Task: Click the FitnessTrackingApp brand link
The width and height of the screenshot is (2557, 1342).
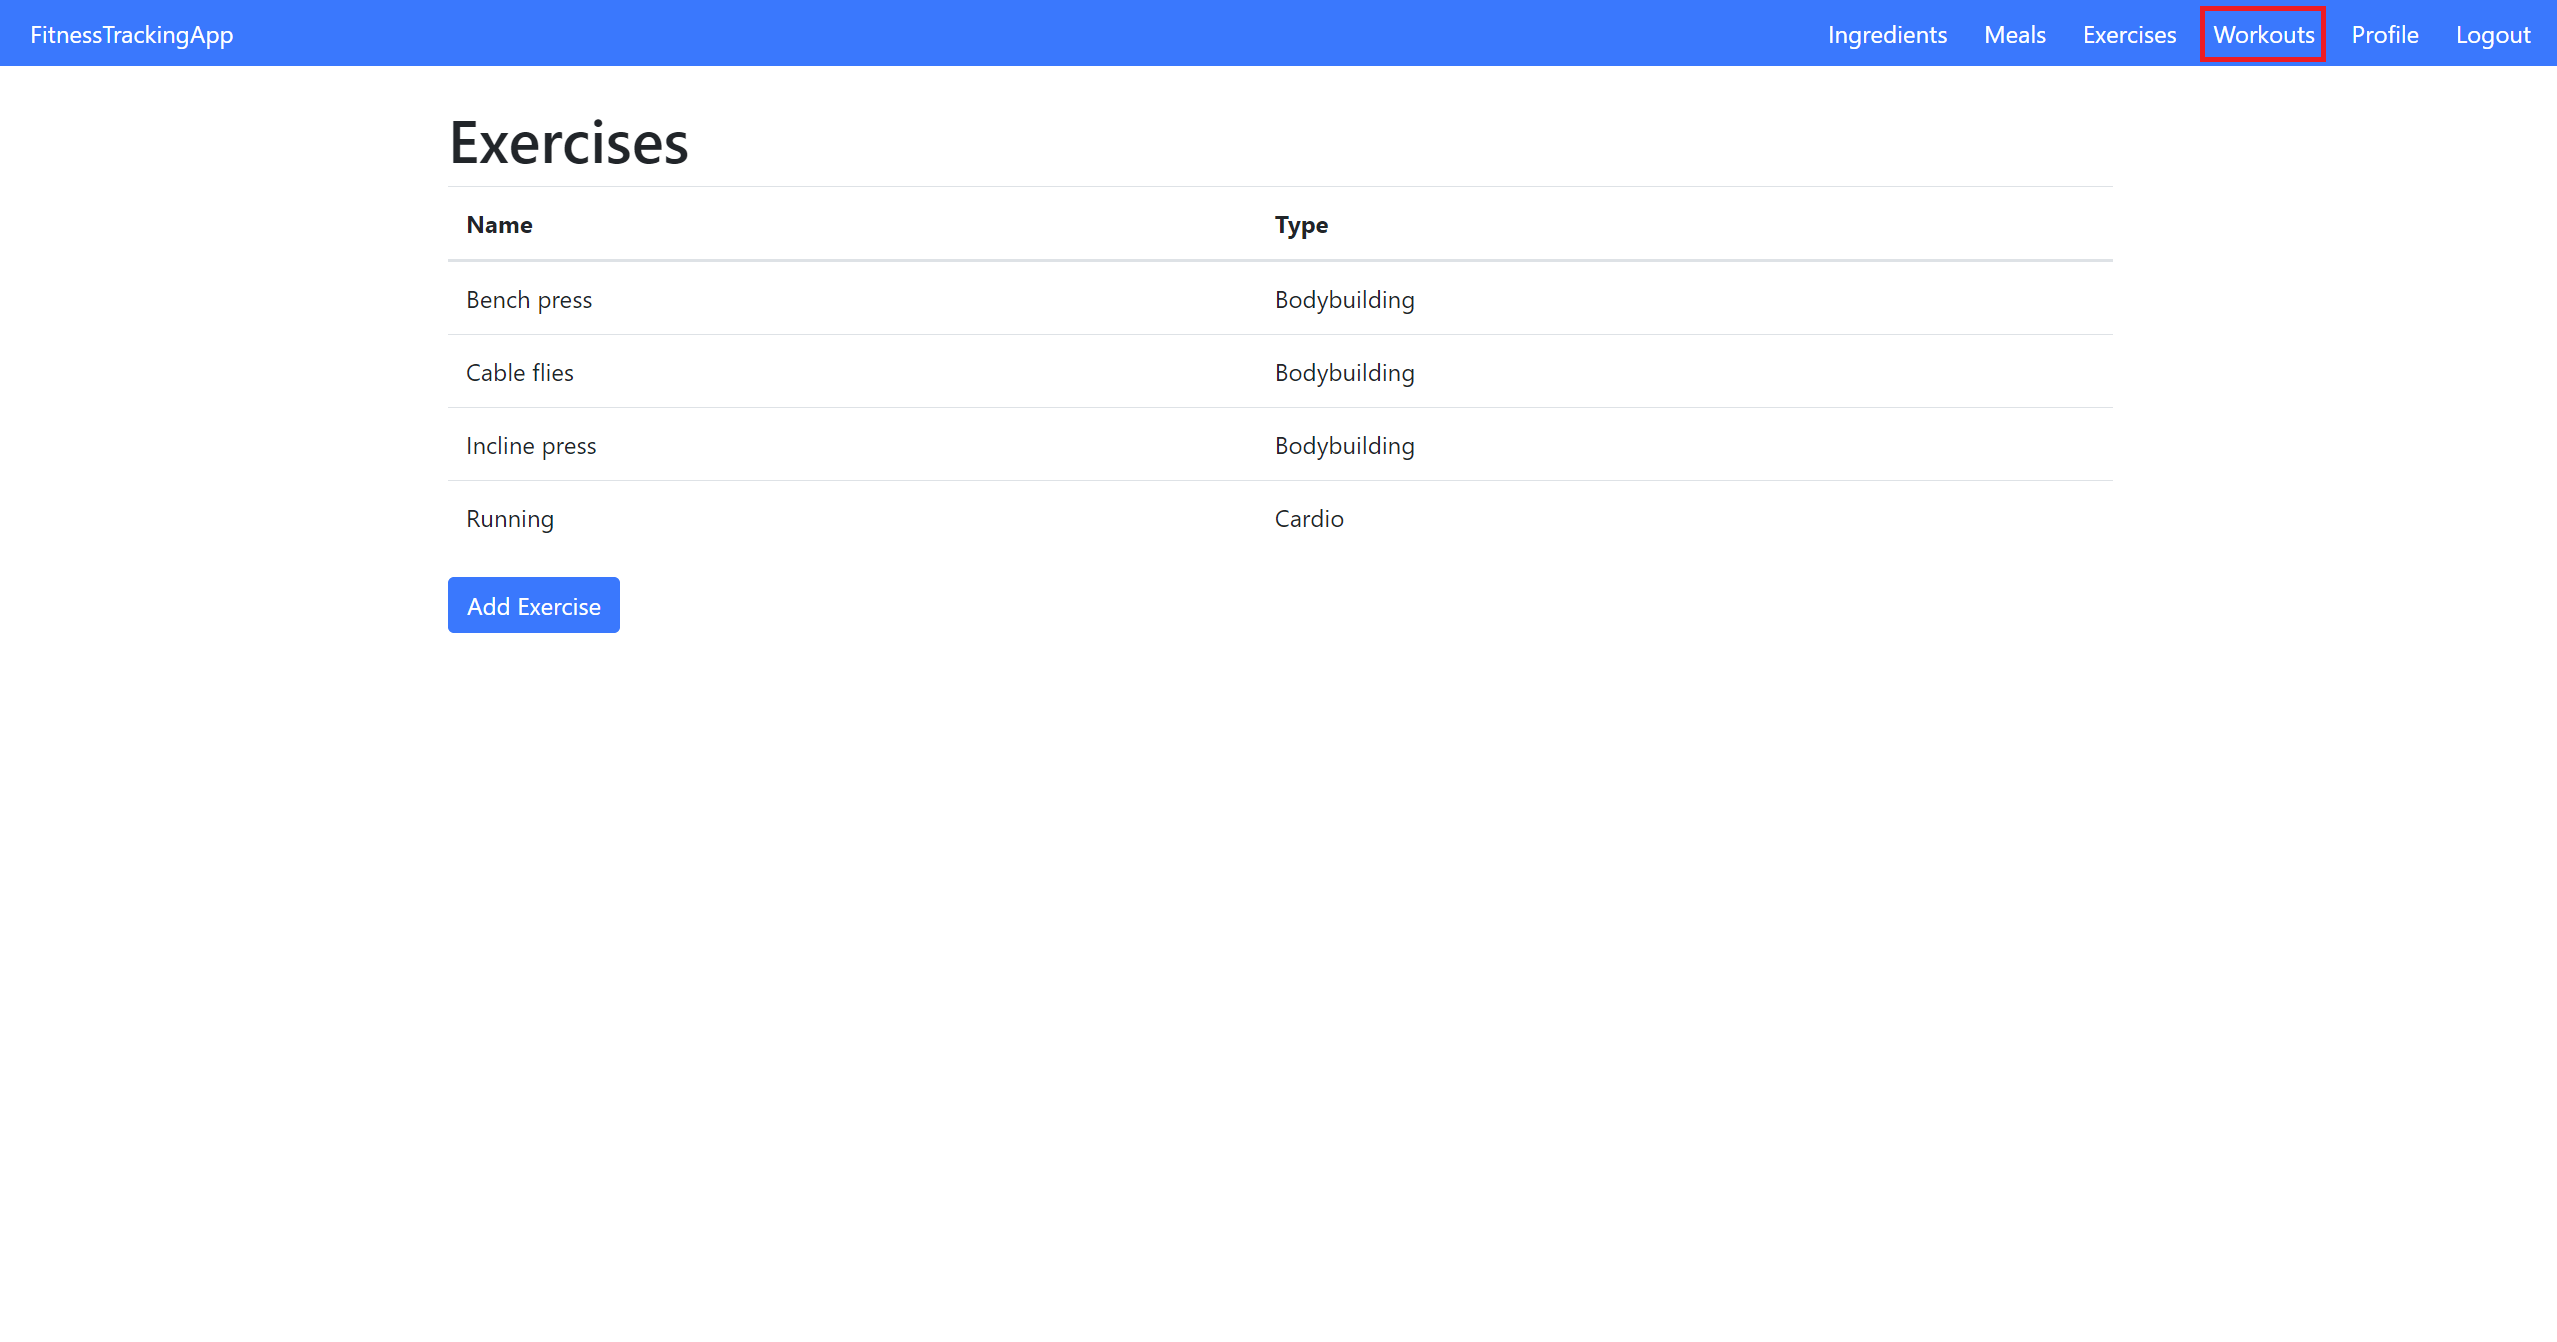Action: (131, 35)
